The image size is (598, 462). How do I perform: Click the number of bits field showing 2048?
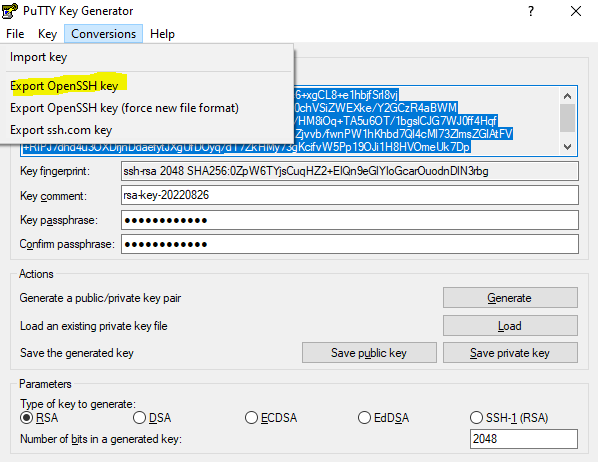click(524, 439)
